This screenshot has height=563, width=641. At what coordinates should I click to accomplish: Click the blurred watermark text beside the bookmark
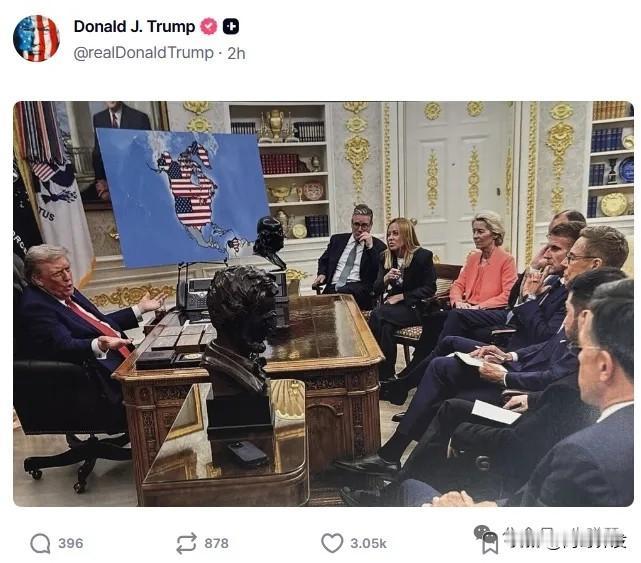(565, 538)
